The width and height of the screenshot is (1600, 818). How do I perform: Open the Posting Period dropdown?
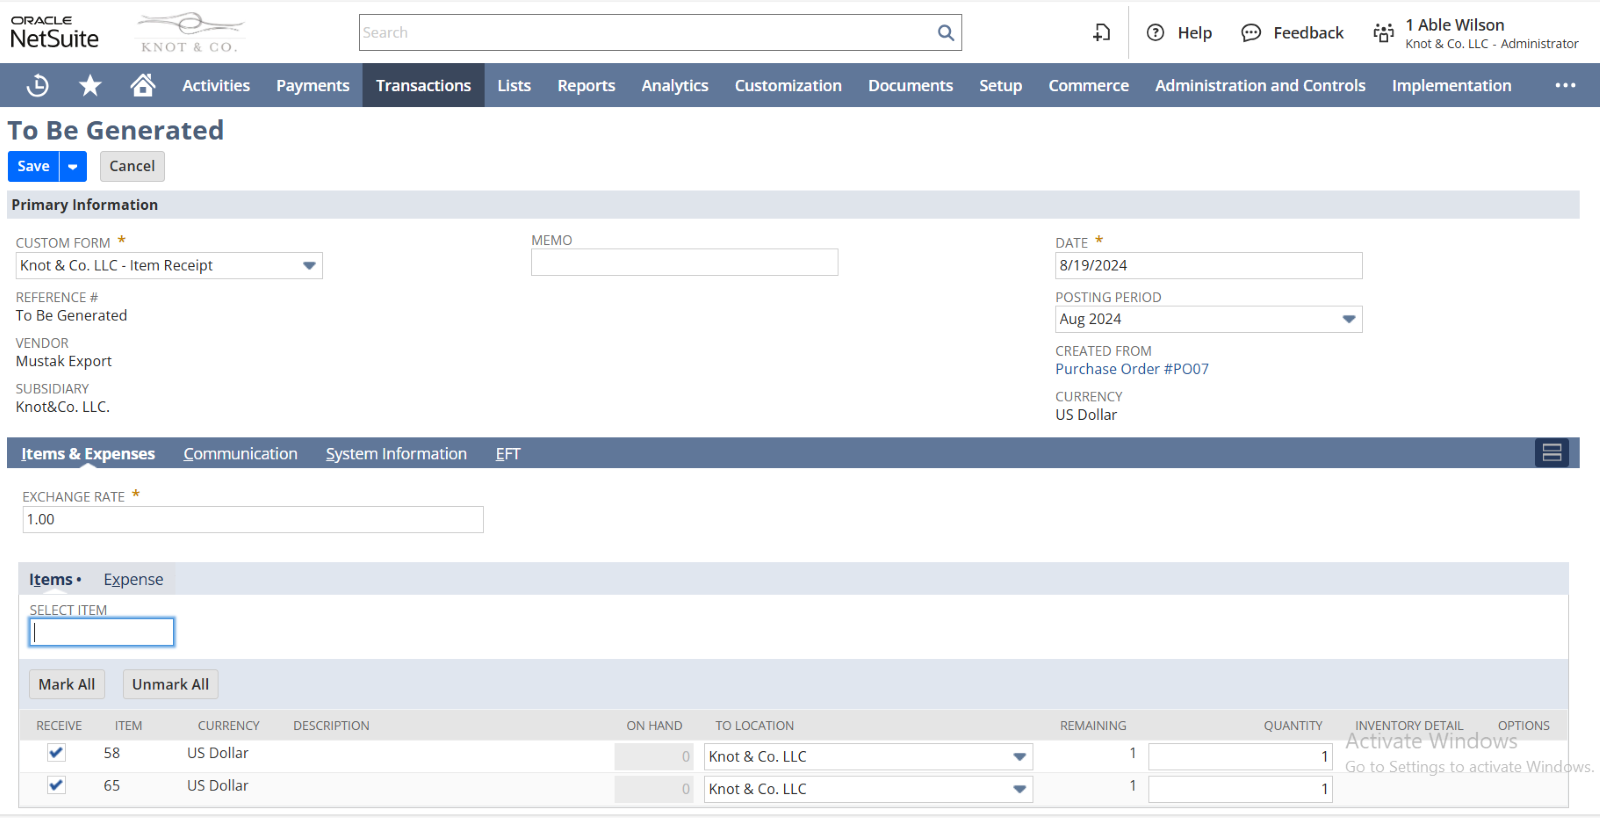pyautogui.click(x=1348, y=319)
